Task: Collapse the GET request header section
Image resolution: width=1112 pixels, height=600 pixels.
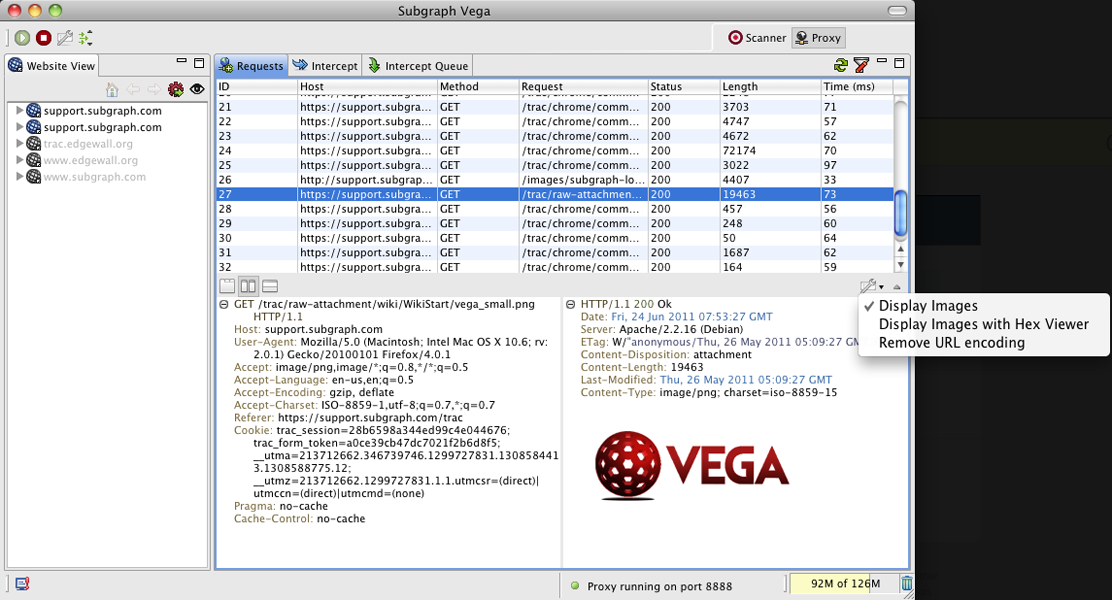Action: tap(223, 304)
